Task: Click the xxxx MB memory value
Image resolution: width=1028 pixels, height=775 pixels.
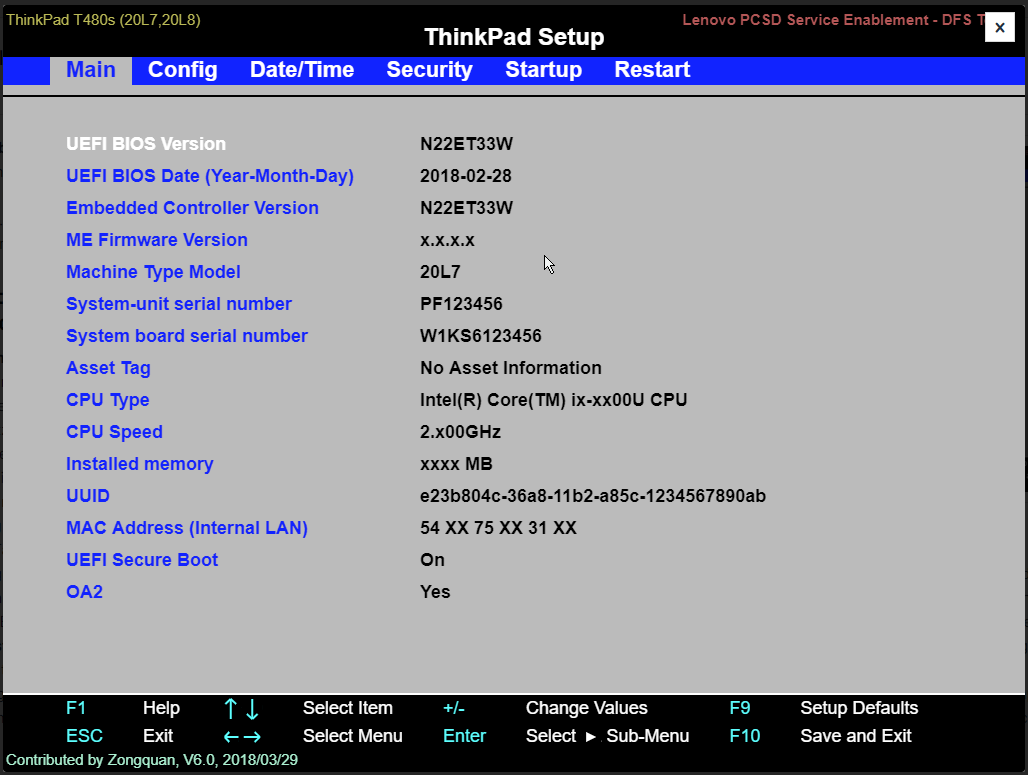Action: [456, 464]
